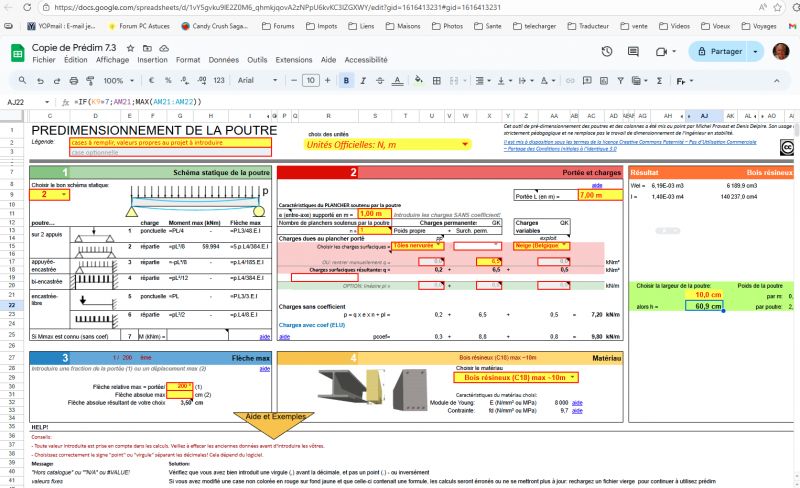Expand the Unités Officielles units dropdown
The height and width of the screenshot is (488, 800).
[466, 144]
